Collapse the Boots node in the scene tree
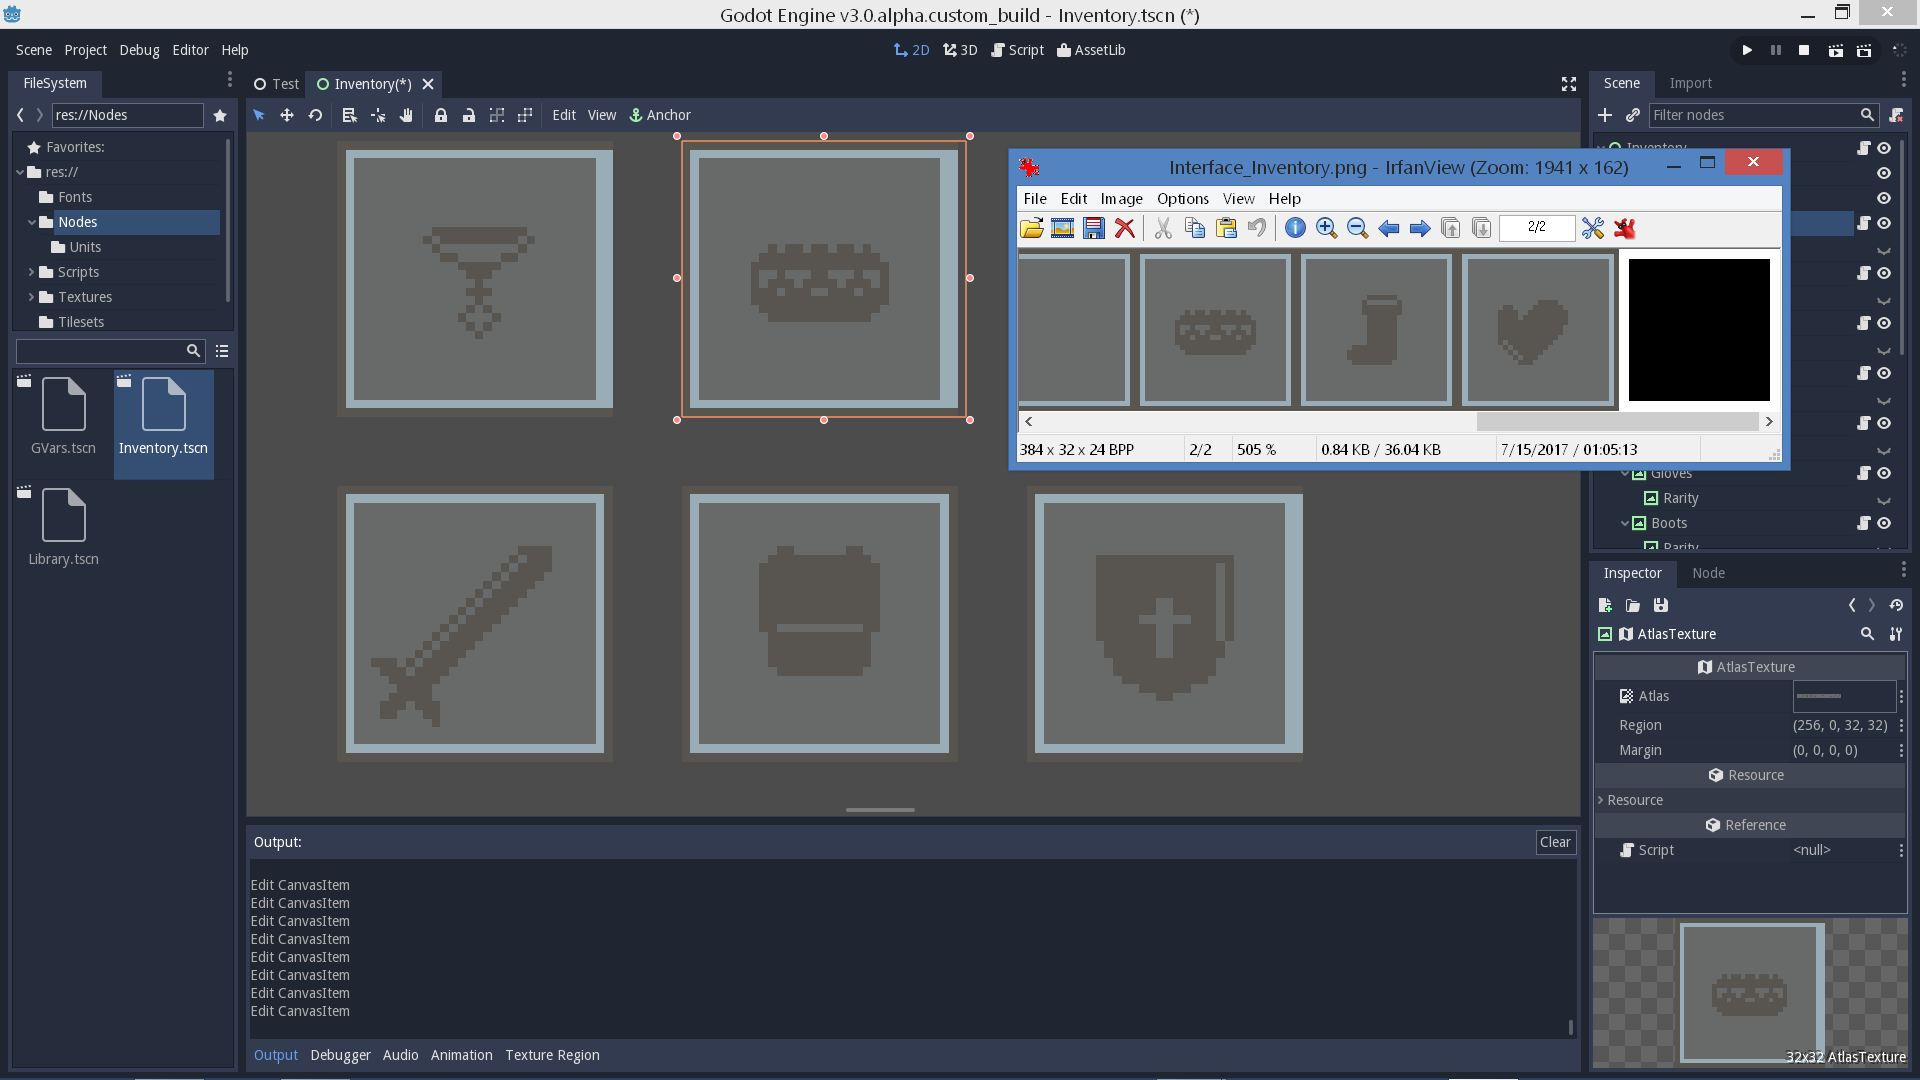The width and height of the screenshot is (1920, 1080). tap(1627, 523)
